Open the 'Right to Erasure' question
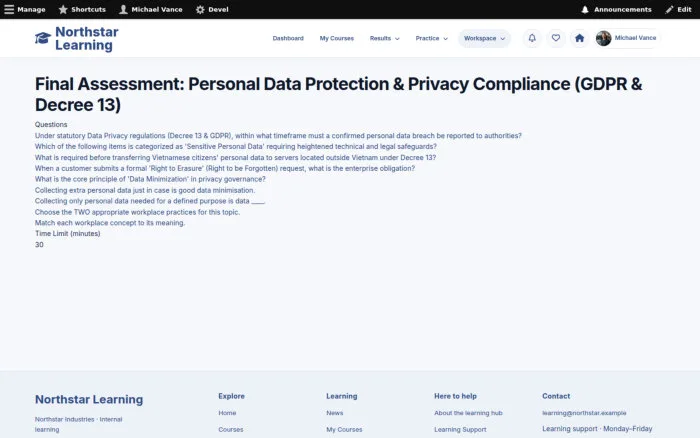This screenshot has width=700, height=438. click(225, 168)
